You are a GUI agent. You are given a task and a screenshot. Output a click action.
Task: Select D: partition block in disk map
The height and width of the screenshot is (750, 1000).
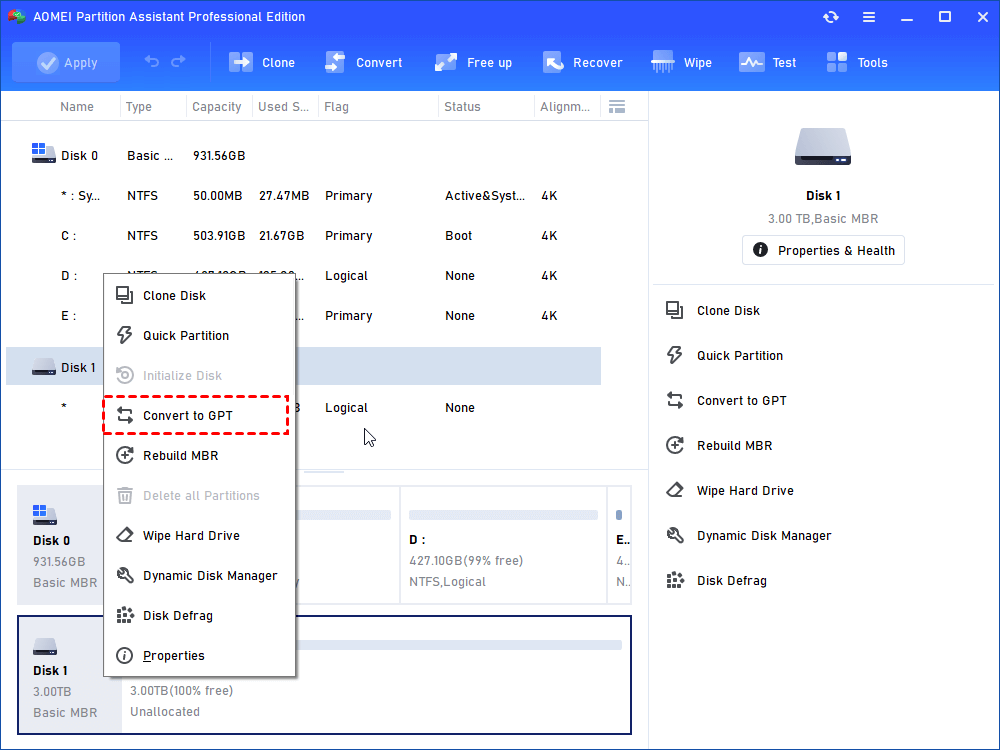tap(503, 545)
